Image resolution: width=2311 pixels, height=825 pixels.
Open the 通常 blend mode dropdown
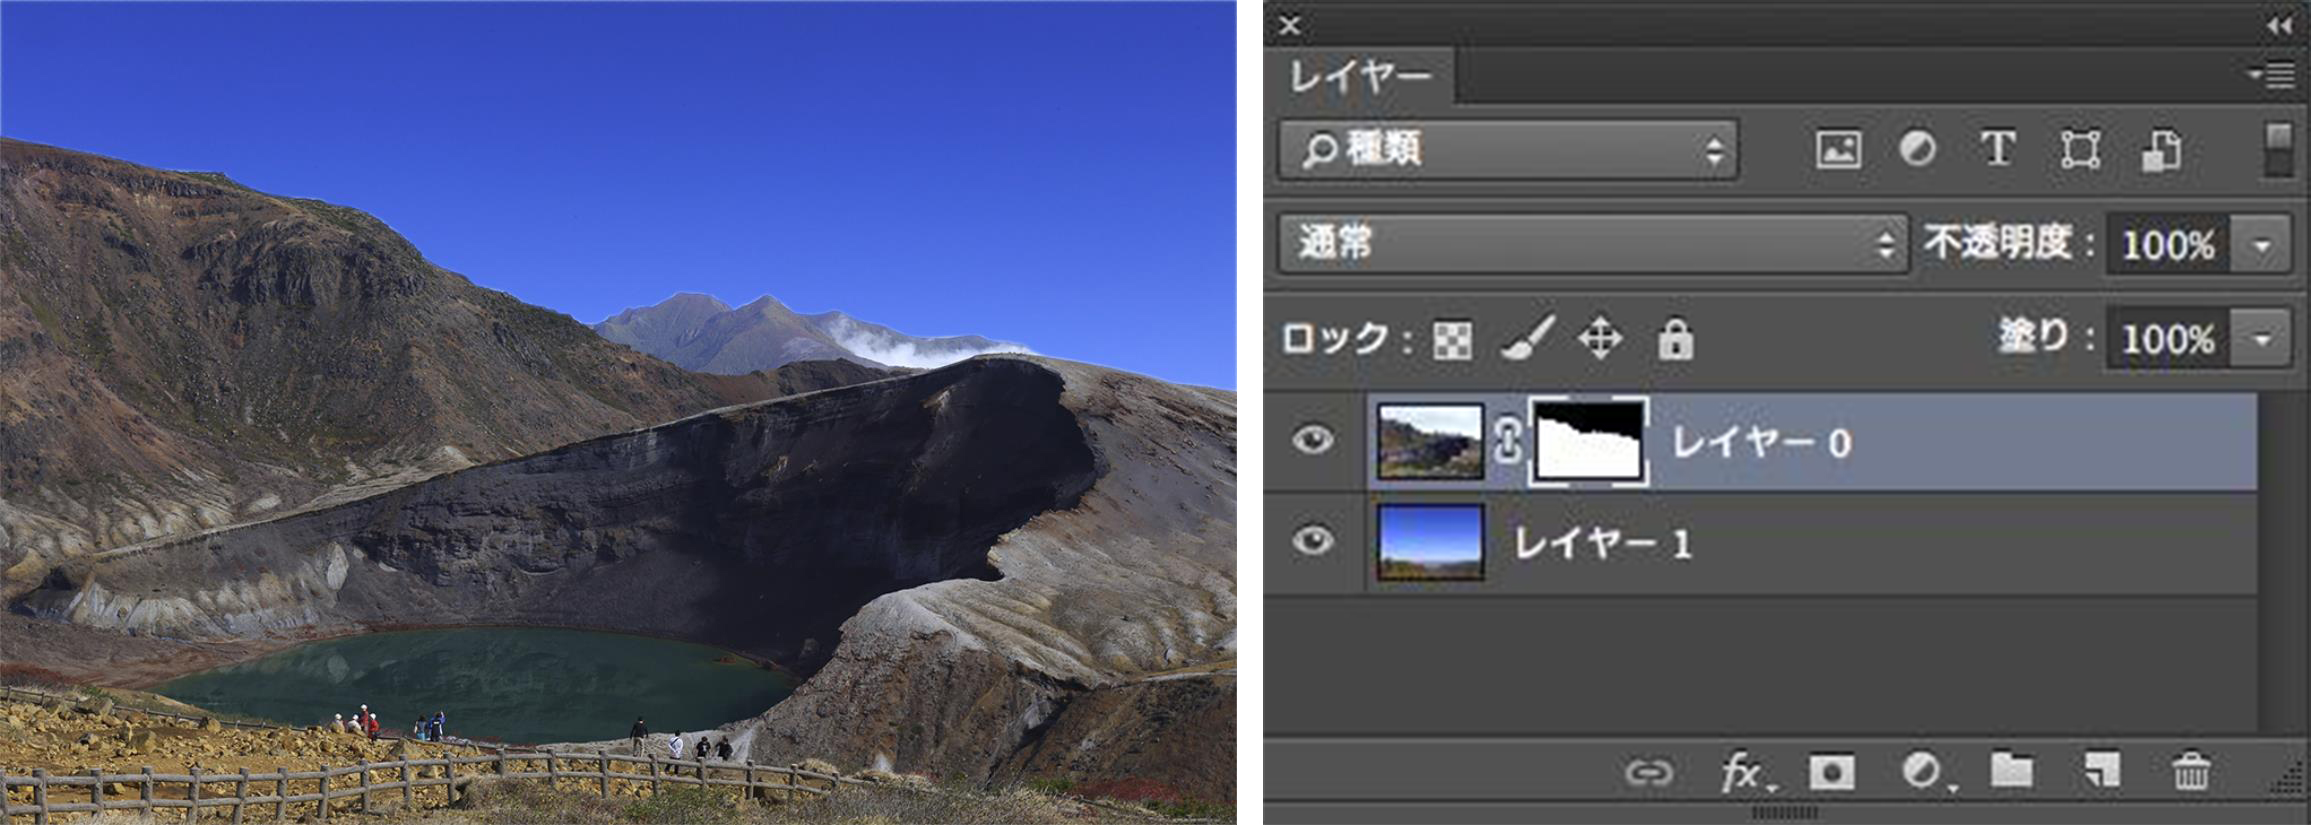[1593, 243]
